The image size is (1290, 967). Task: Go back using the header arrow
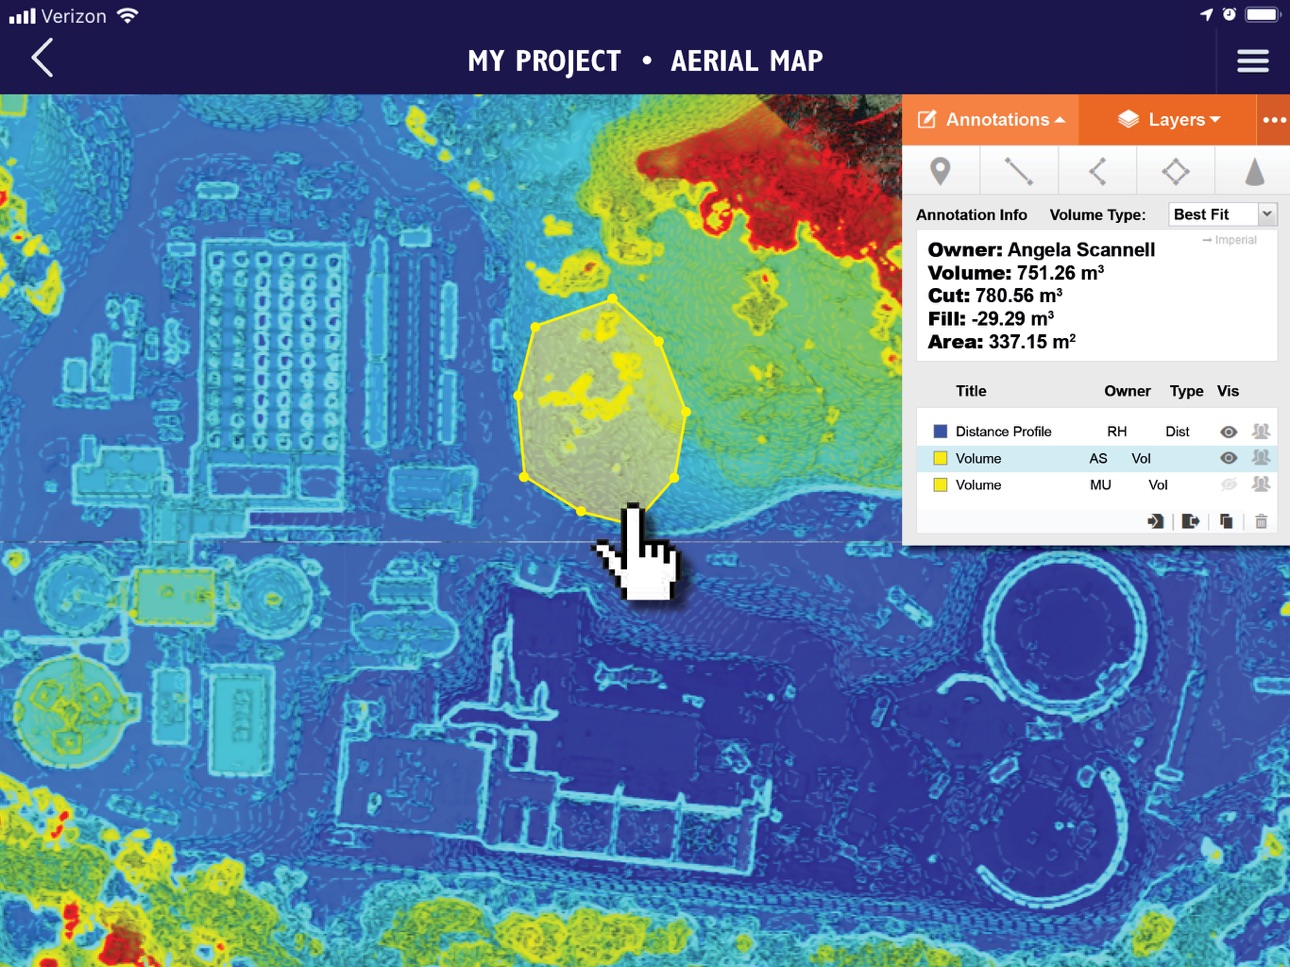pos(42,59)
